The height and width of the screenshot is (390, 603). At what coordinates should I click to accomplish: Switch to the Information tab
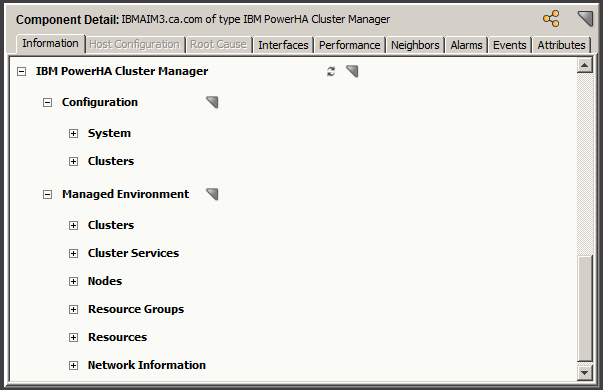(x=50, y=43)
